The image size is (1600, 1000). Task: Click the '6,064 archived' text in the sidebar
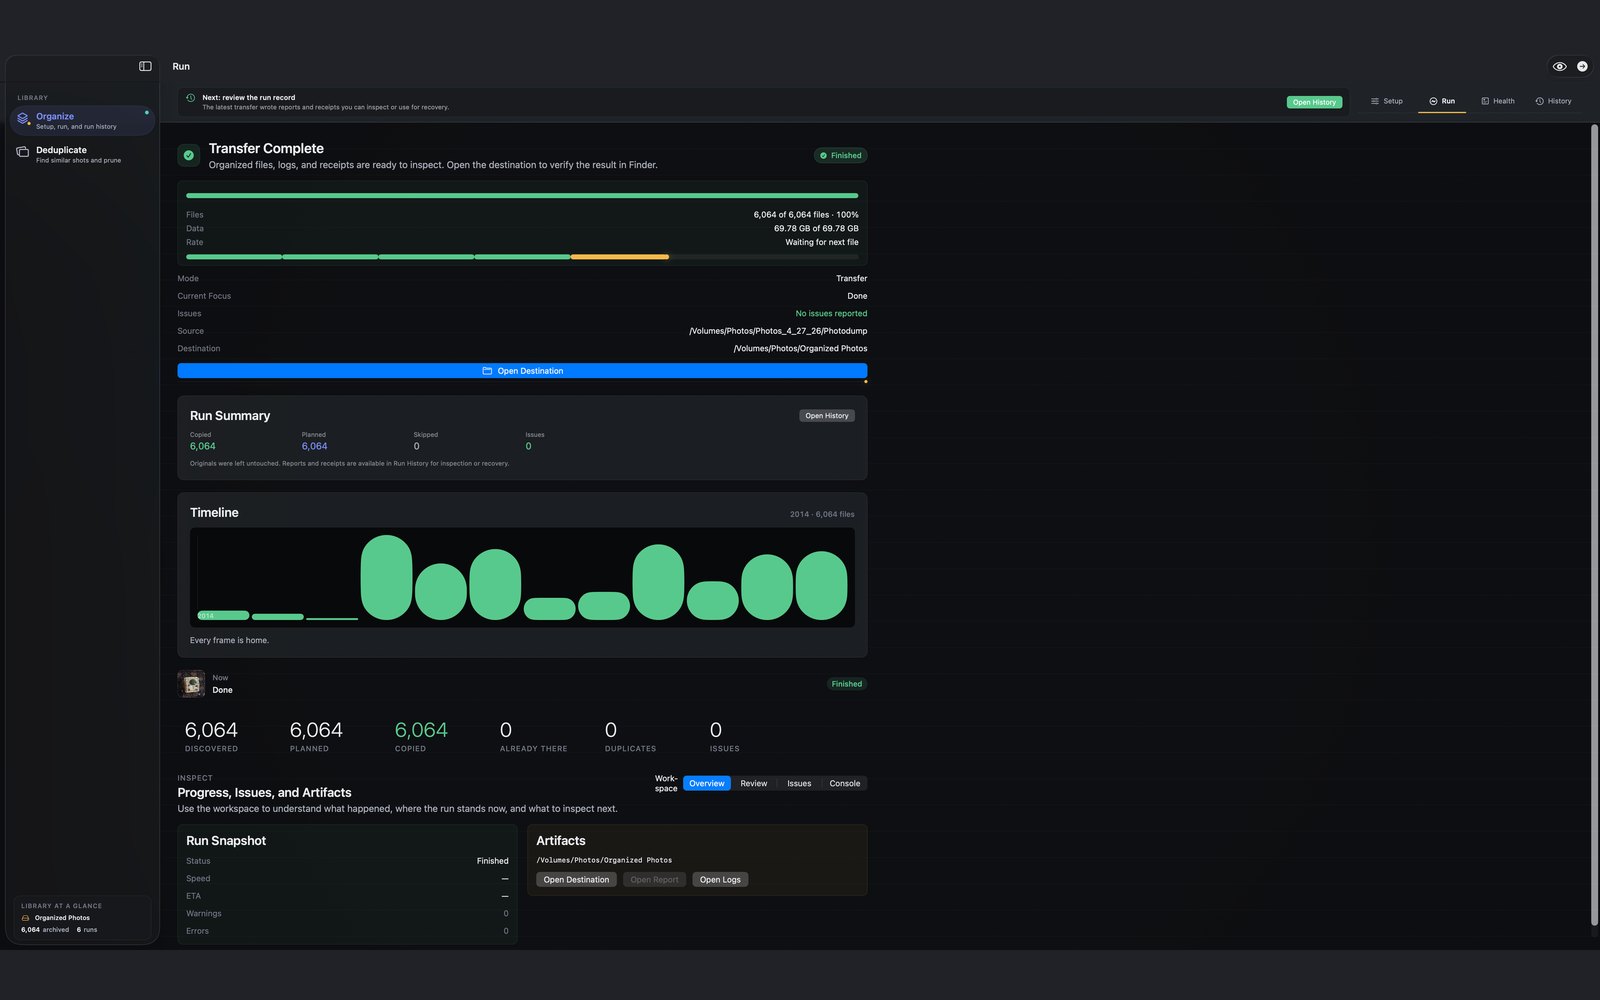[45, 930]
